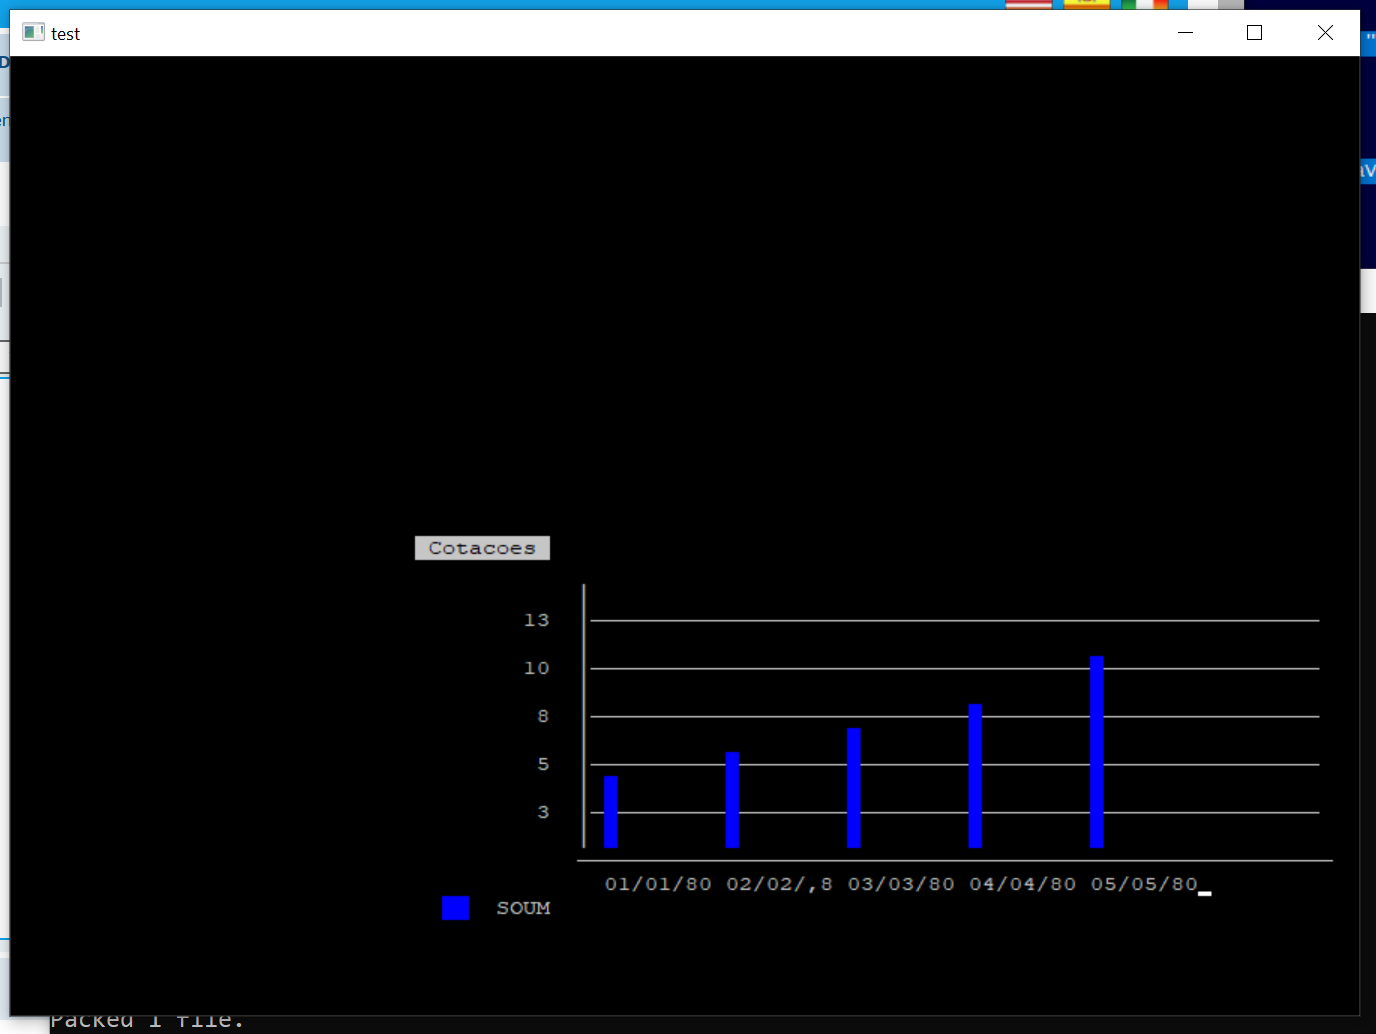The height and width of the screenshot is (1034, 1376).
Task: Click the 02/02/,8 date label
Action: click(x=779, y=884)
